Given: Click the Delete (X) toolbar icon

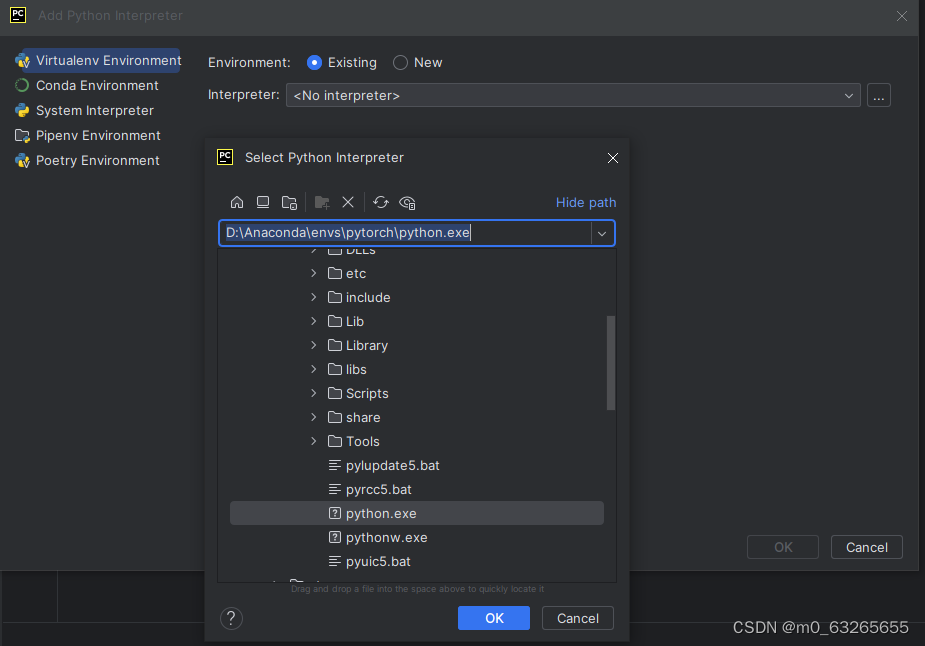Looking at the screenshot, I should (348, 202).
